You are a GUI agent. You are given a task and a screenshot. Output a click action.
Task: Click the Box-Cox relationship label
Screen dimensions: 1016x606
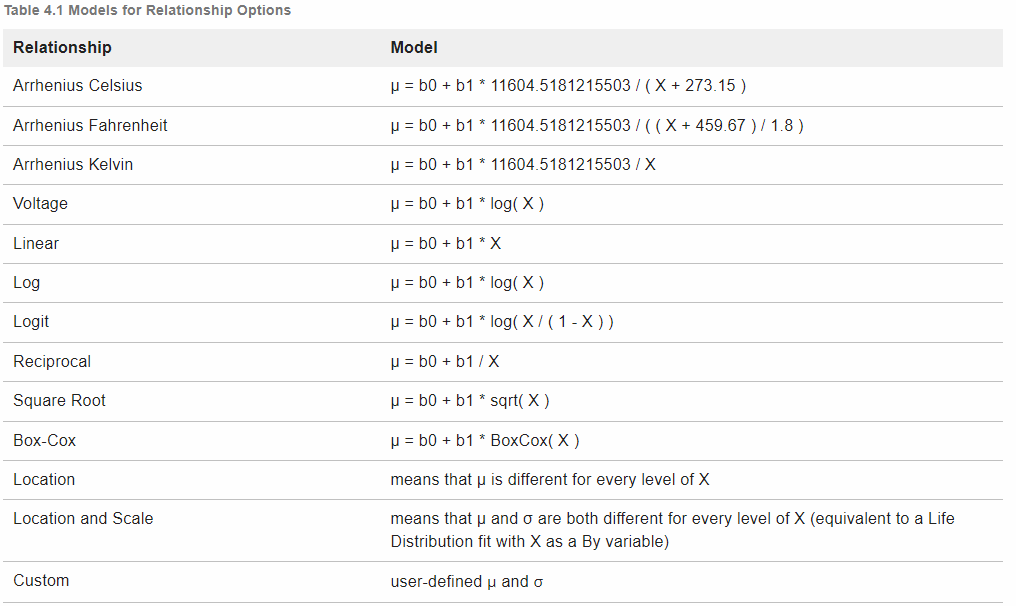click(x=44, y=441)
